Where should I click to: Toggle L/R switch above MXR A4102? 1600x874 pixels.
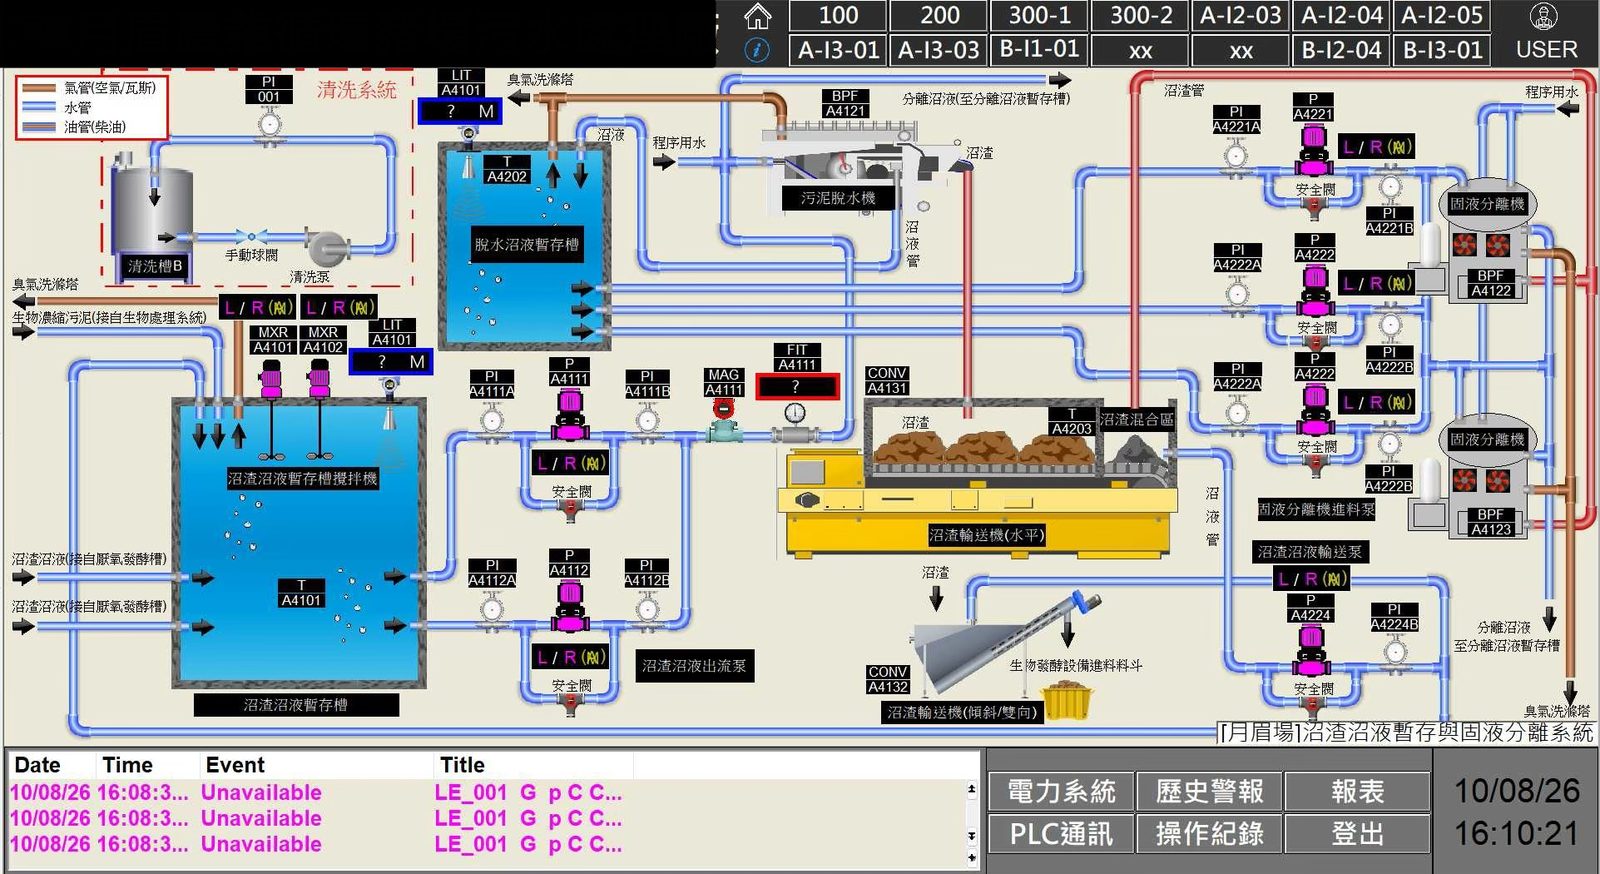pos(340,307)
